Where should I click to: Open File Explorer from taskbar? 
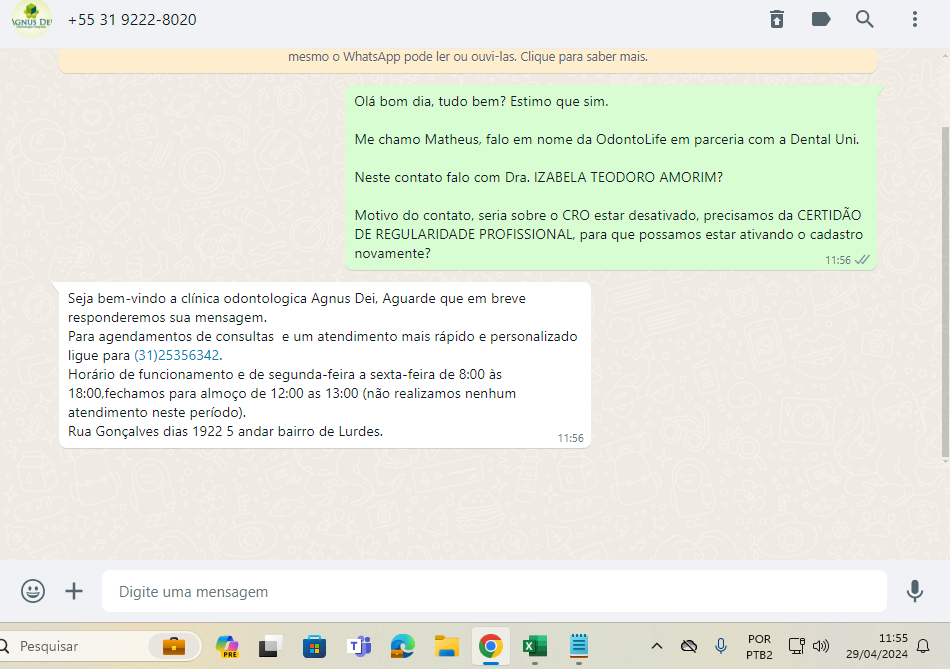tap(447, 647)
